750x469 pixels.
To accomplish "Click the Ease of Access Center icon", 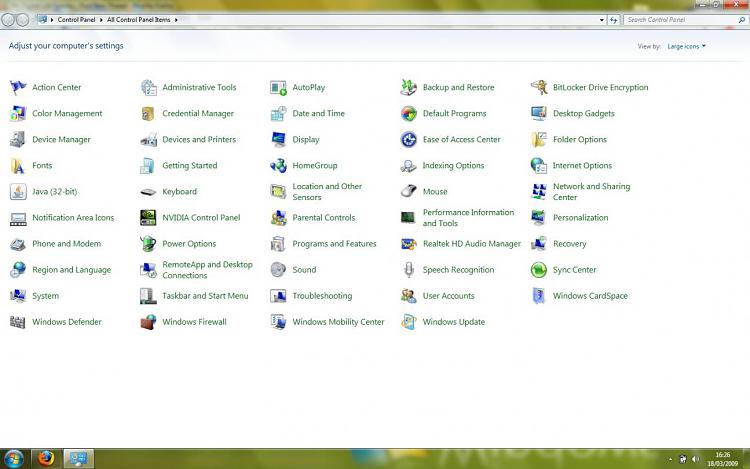I will [408, 140].
